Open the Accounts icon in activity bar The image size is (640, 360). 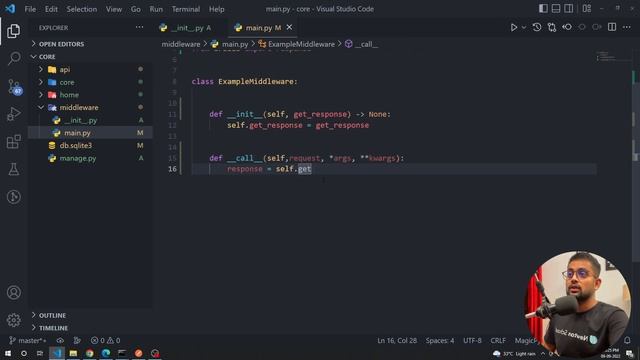click(14, 292)
